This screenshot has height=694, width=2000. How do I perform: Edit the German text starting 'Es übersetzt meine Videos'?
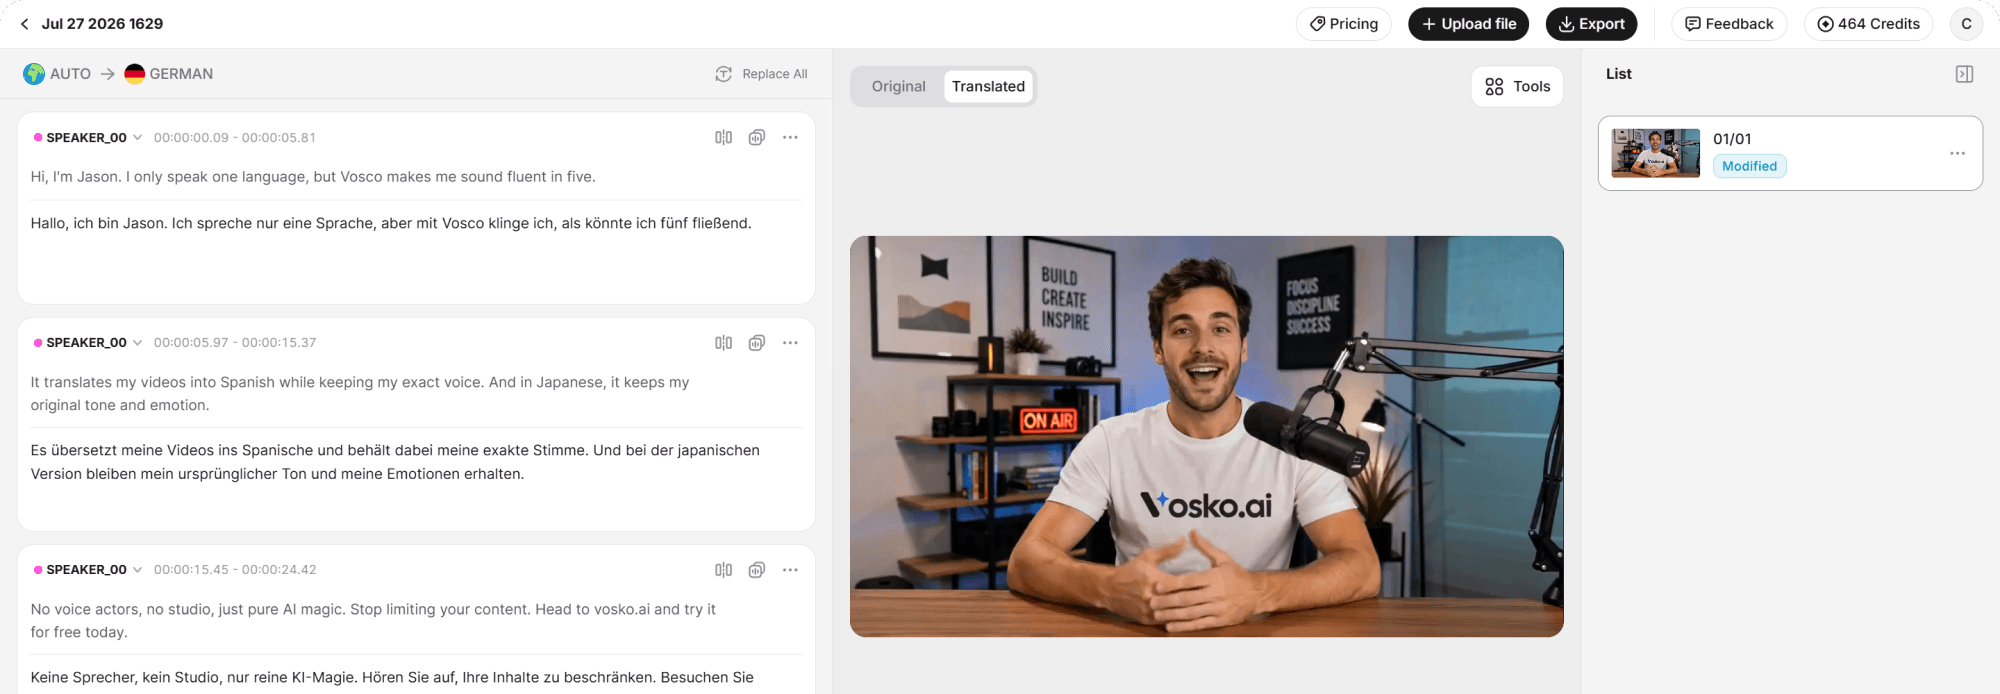395,462
